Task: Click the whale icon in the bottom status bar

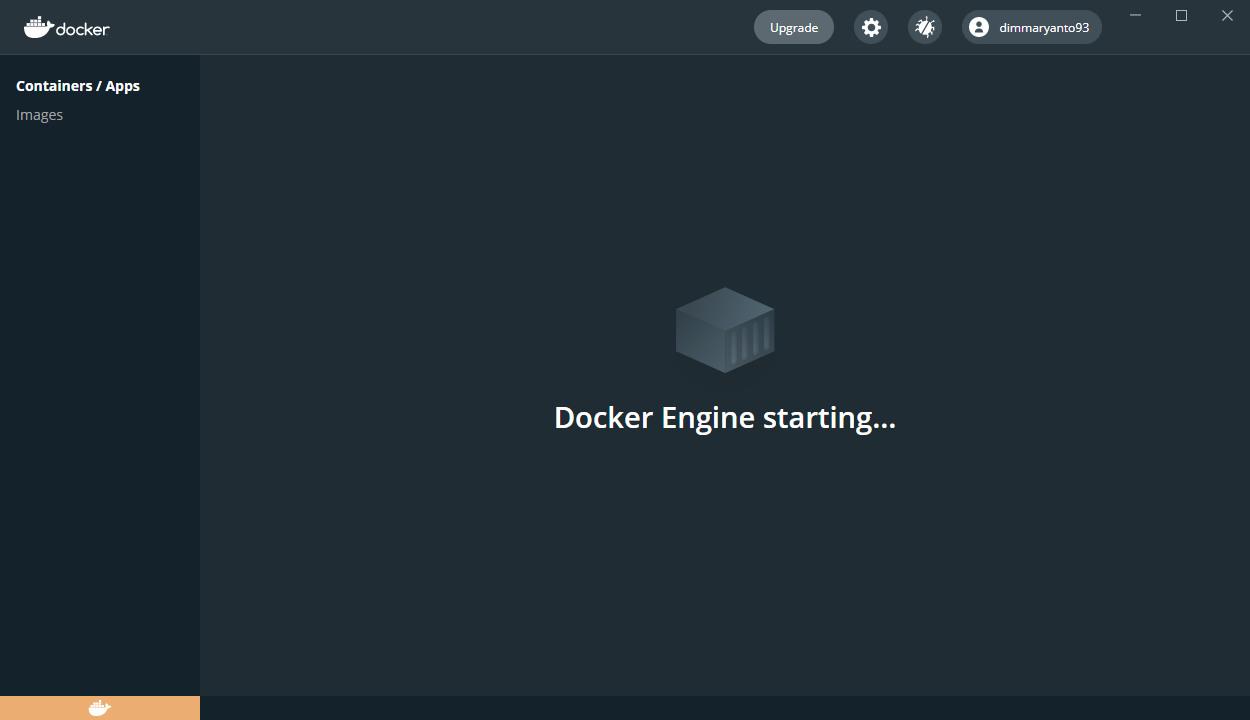Action: point(99,707)
